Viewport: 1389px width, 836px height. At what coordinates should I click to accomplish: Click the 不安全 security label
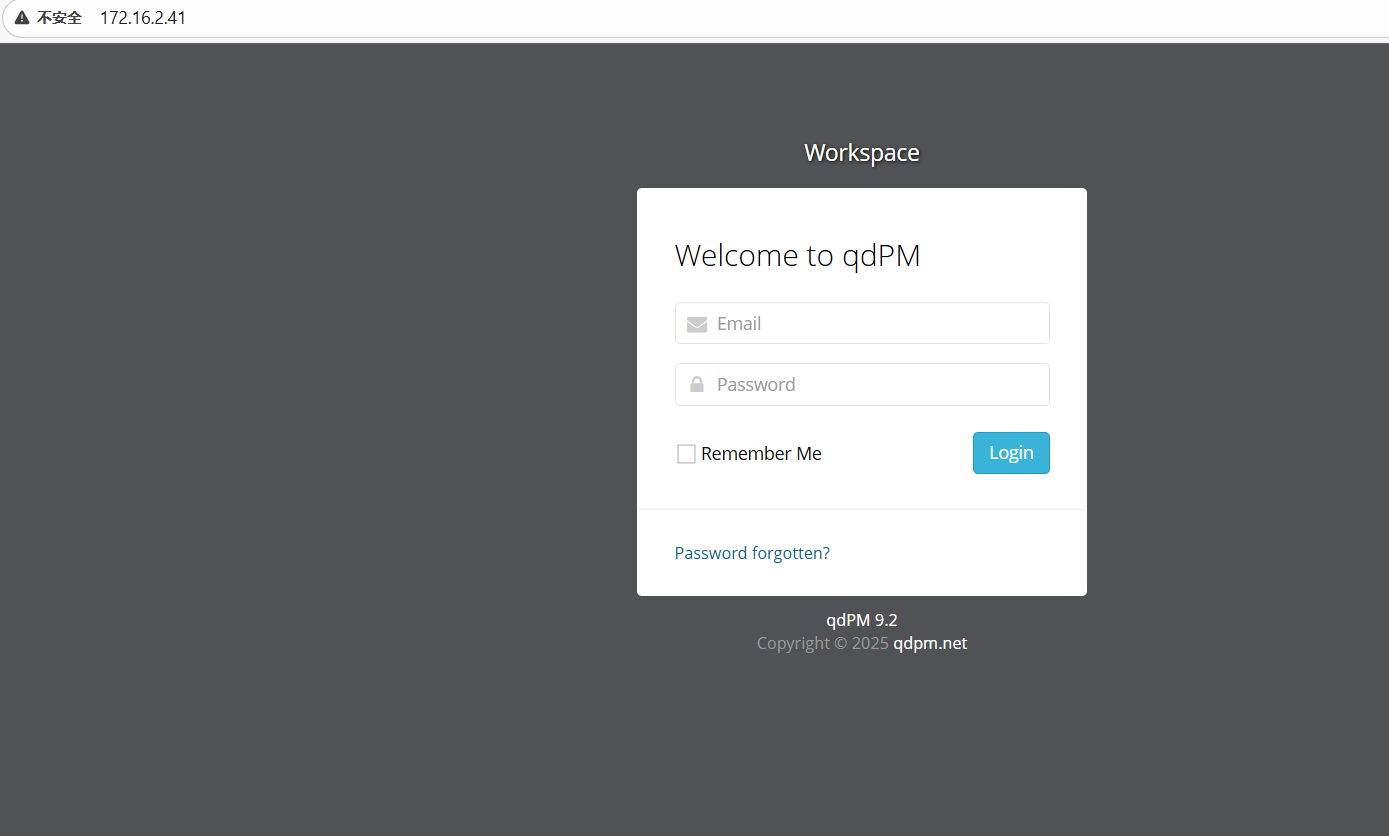pyautogui.click(x=60, y=18)
